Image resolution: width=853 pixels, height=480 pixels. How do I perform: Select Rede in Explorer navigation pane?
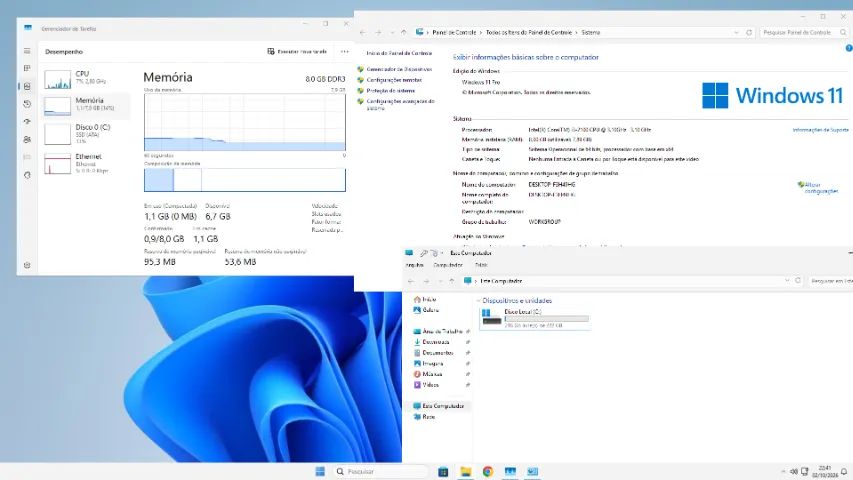coord(424,417)
